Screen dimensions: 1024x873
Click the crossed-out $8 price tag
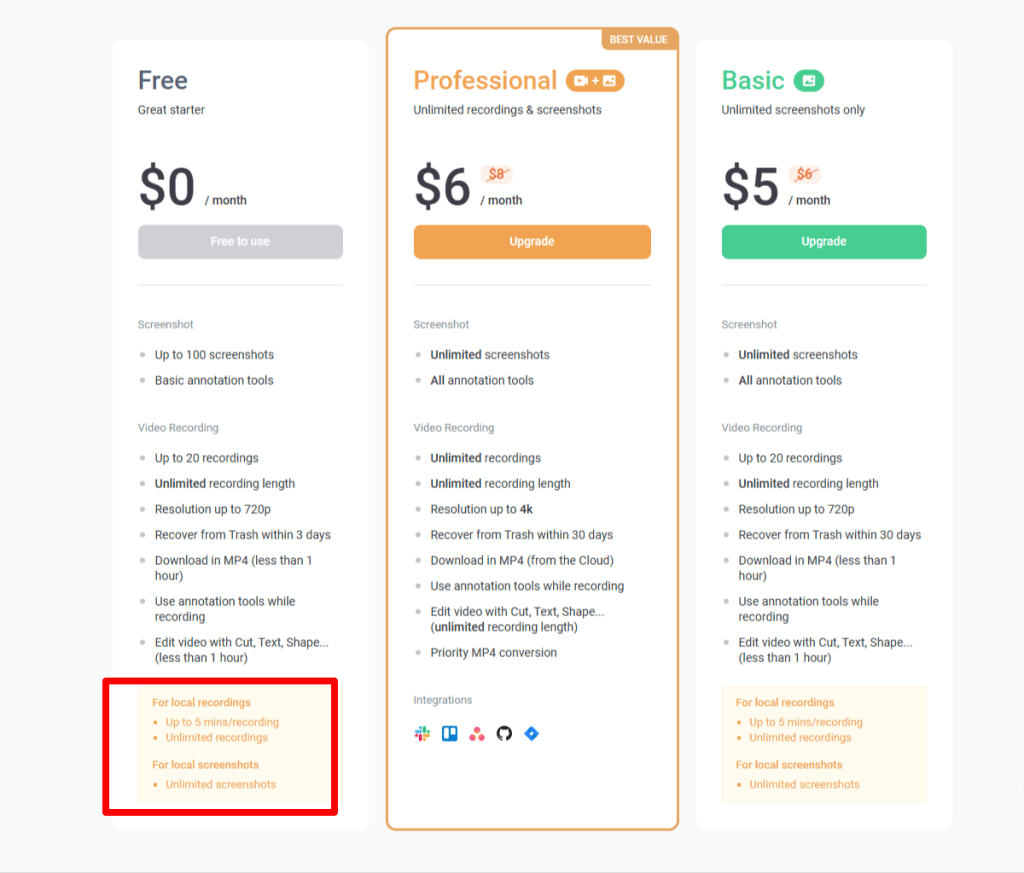[x=496, y=174]
